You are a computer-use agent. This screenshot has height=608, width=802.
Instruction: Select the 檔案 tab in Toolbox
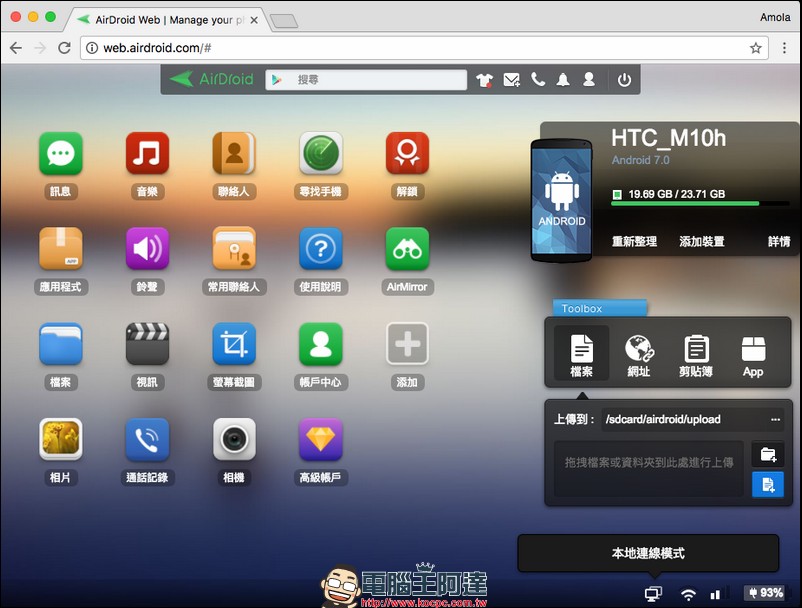pyautogui.click(x=582, y=353)
